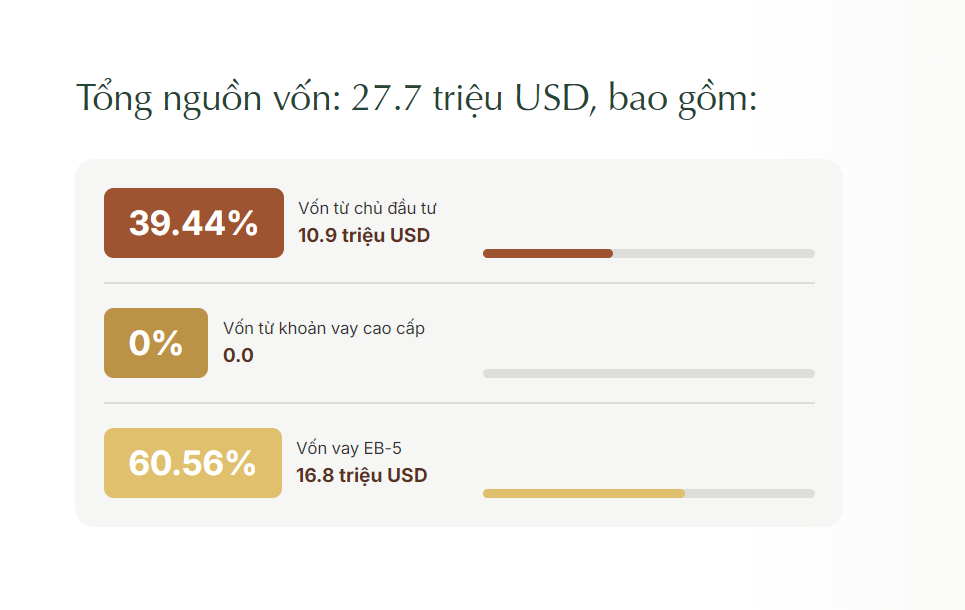965x610 pixels.
Task: Click the 'Vốn từ khoản vay cao cấp' label
Action: click(324, 329)
